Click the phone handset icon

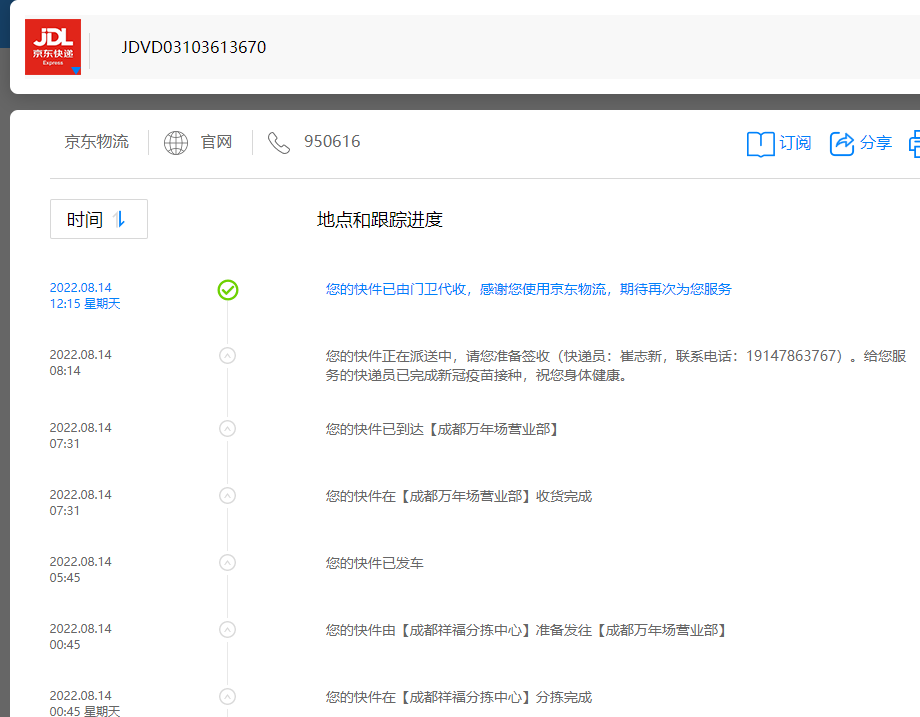coord(279,143)
